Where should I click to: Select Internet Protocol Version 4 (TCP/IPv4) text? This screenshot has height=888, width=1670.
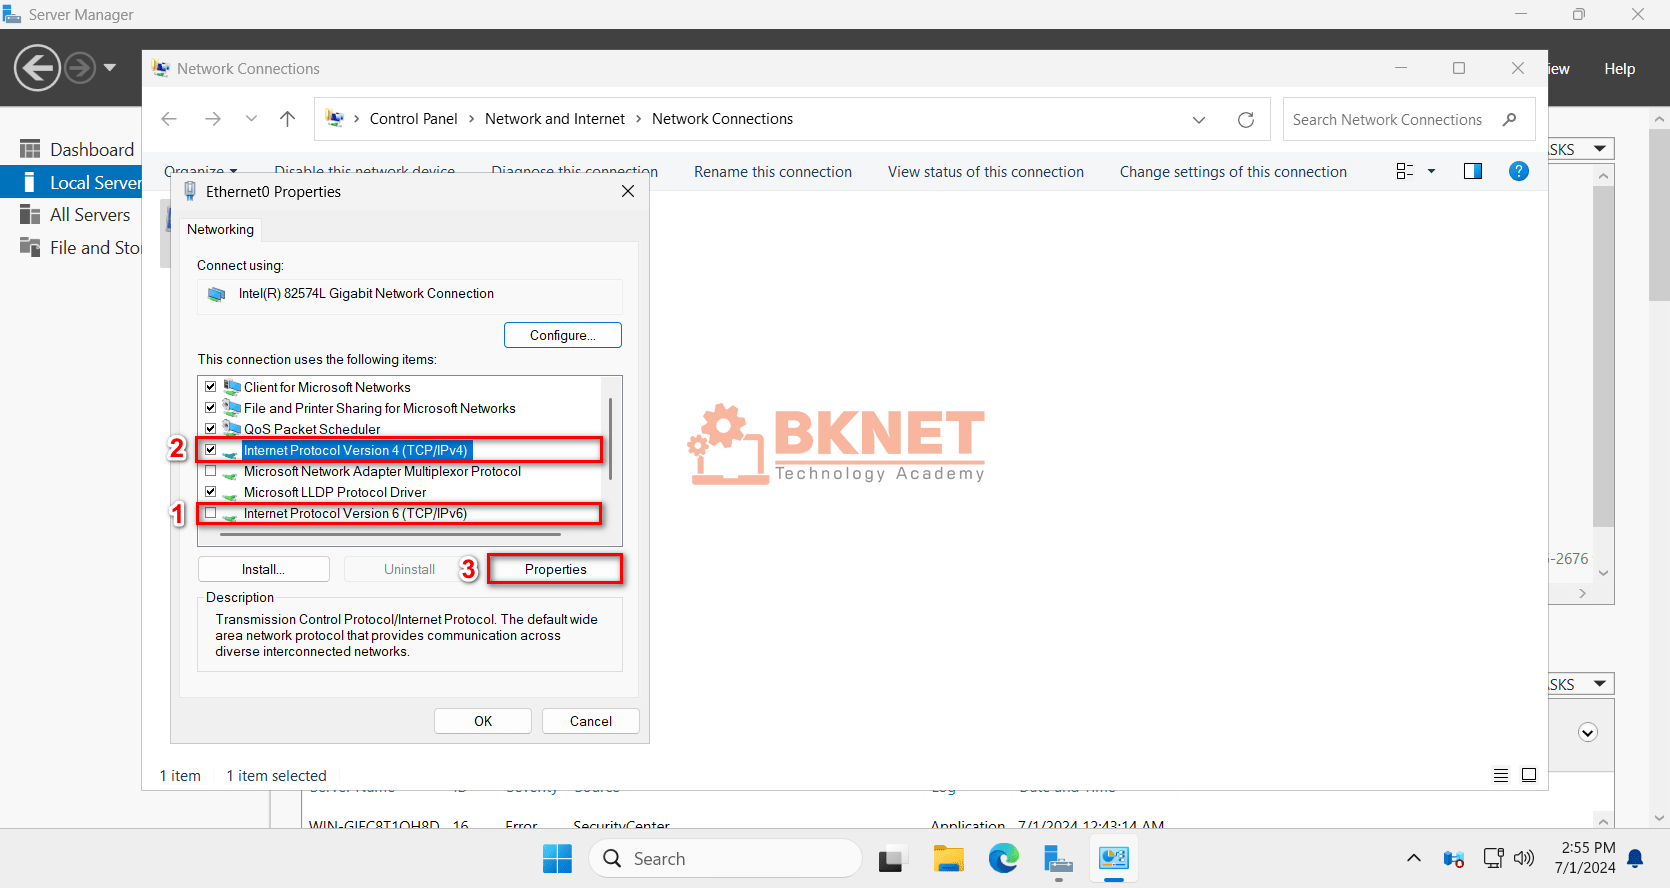(356, 450)
